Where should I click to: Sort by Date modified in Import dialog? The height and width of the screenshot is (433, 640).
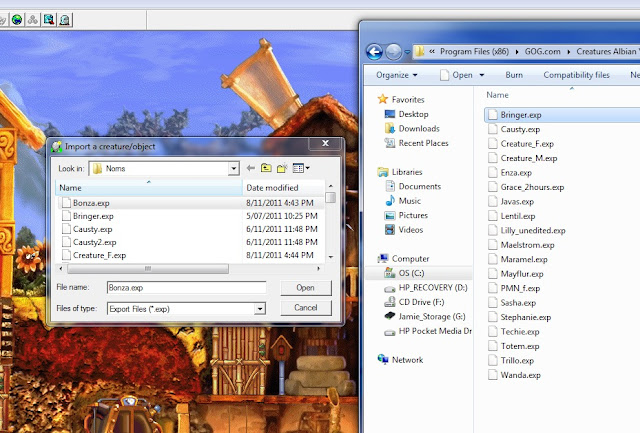(283, 188)
